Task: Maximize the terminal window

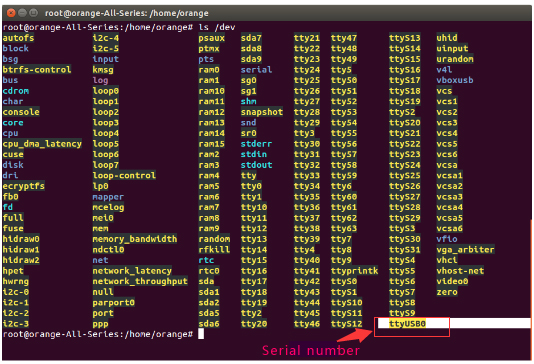Action: click(x=33, y=13)
